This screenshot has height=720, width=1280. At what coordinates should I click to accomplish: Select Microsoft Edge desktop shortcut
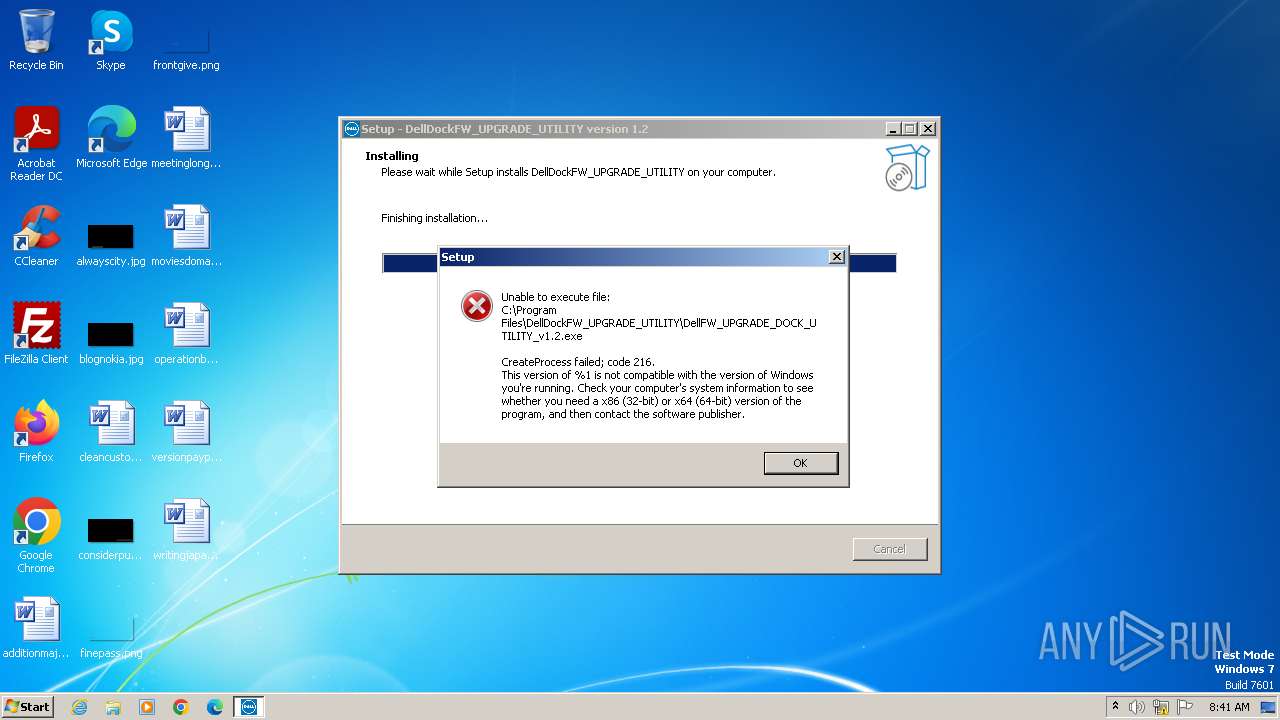coord(111,138)
